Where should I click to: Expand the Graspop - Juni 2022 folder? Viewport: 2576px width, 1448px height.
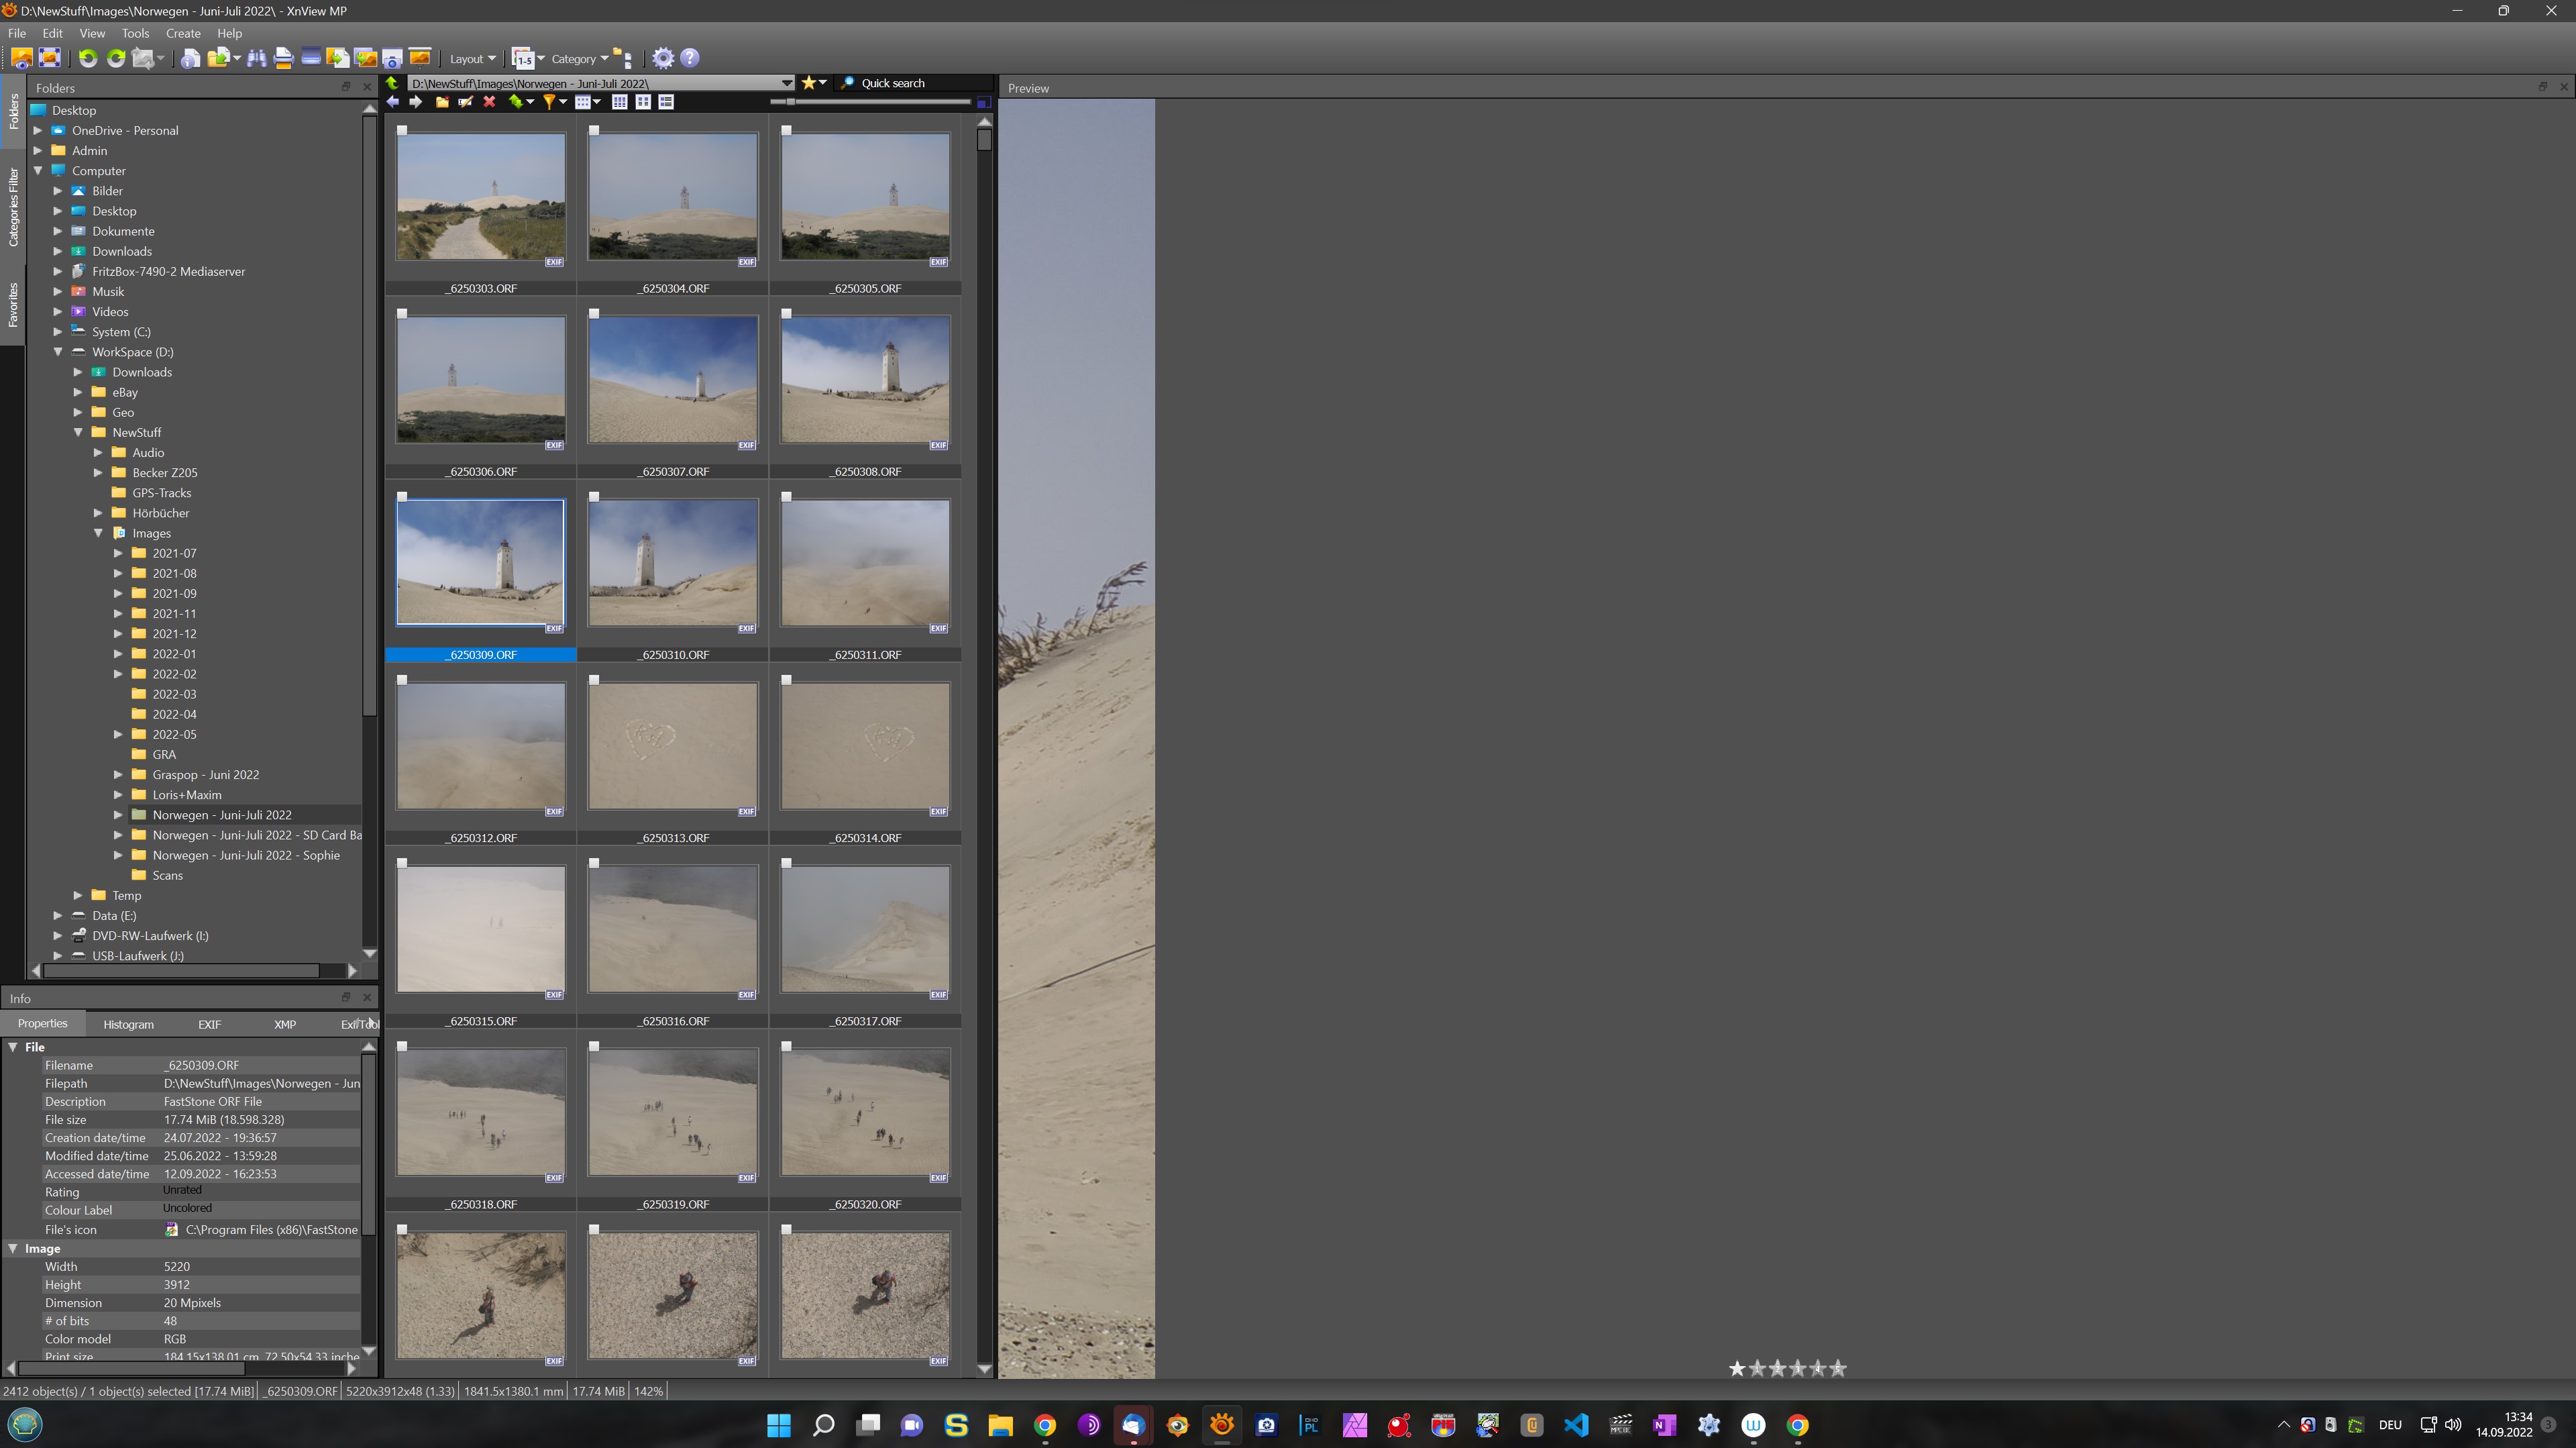coord(118,775)
